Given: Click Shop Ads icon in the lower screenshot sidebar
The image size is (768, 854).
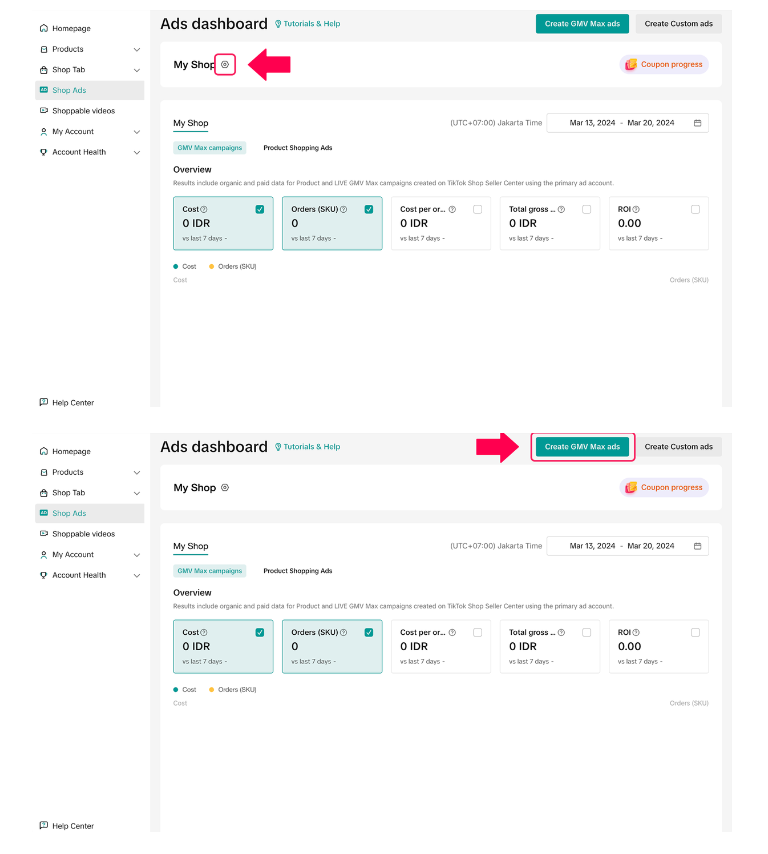Looking at the screenshot, I should tap(43, 513).
